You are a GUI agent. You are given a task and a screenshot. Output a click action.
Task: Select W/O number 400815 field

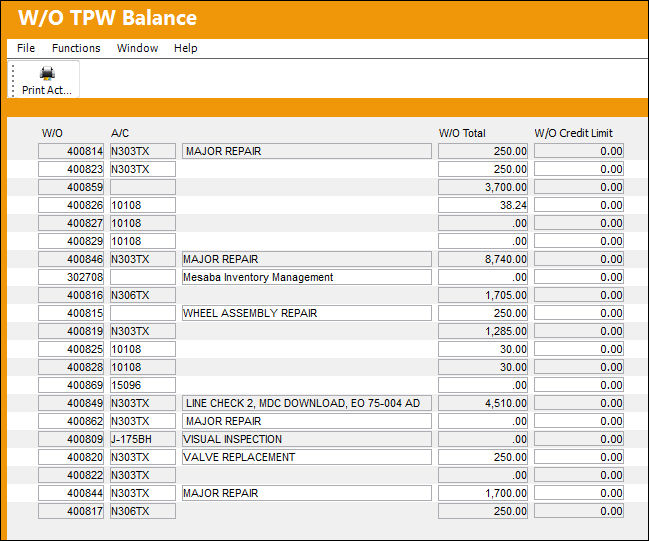pos(71,313)
